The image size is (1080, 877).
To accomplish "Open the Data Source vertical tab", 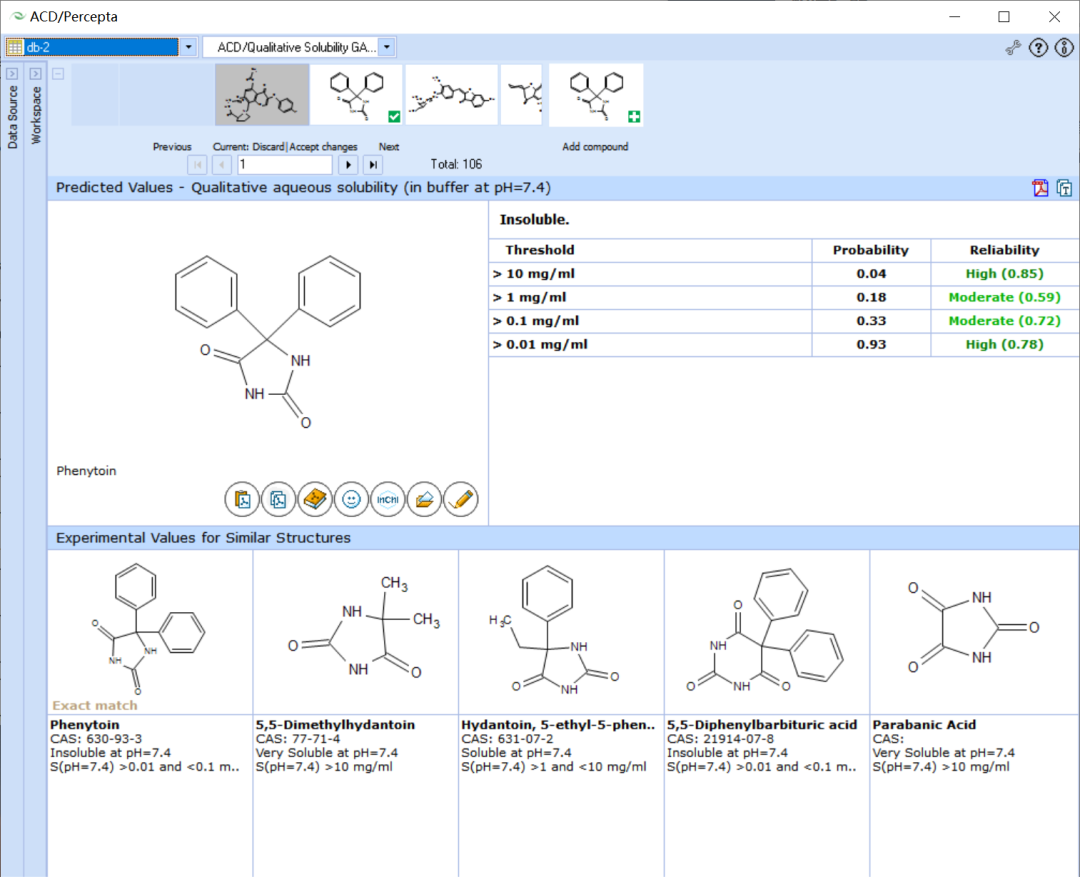I will (x=12, y=117).
